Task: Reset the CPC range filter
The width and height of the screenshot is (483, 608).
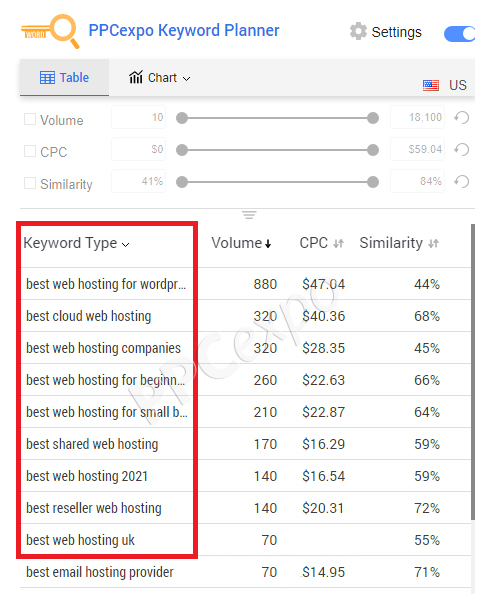Action: (x=462, y=150)
